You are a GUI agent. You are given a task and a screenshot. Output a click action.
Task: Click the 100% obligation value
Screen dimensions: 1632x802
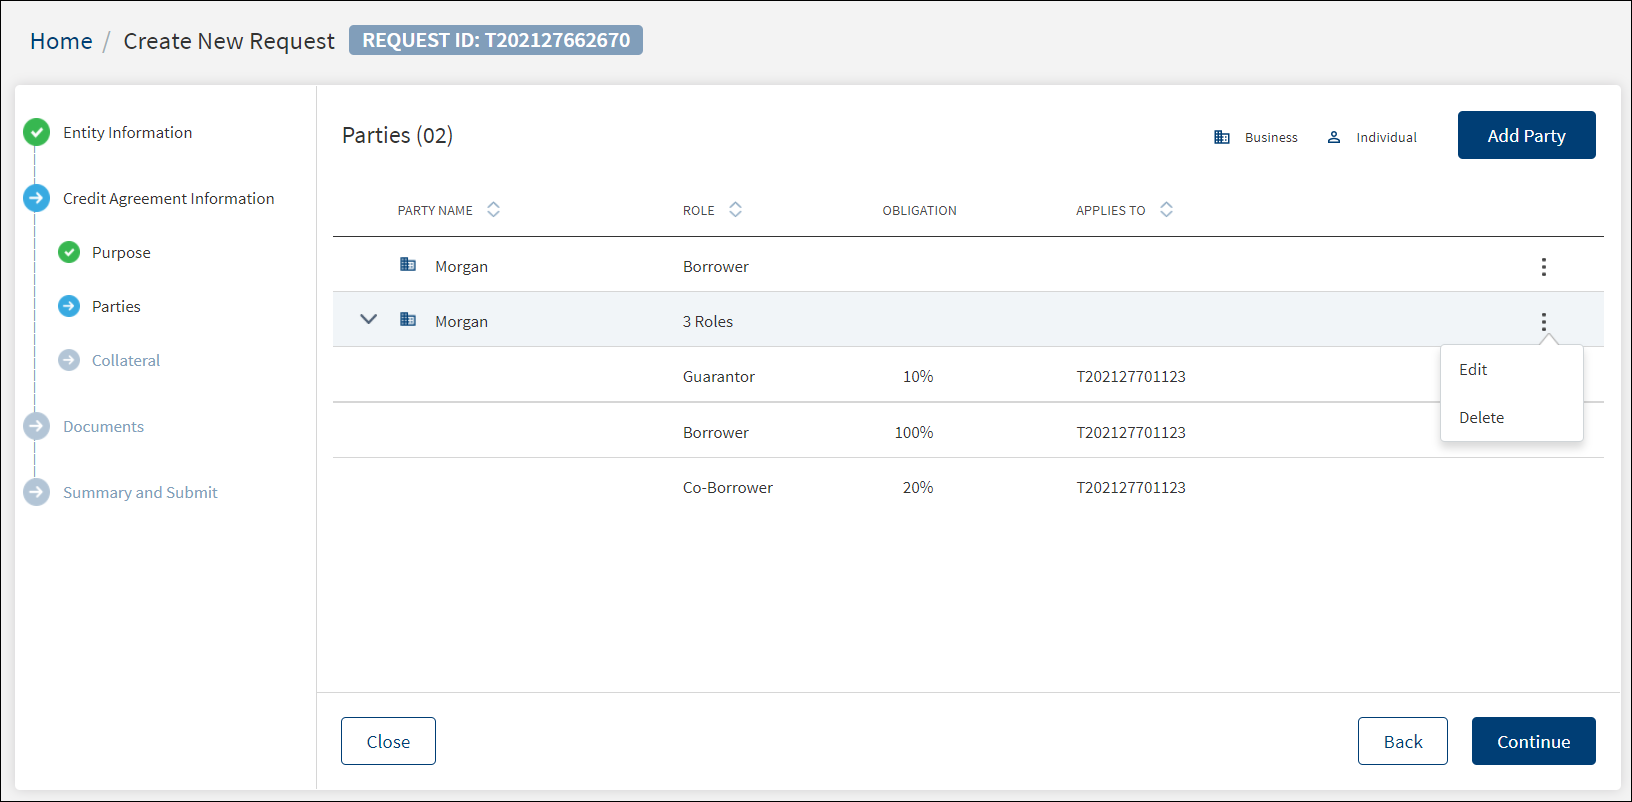914,433
